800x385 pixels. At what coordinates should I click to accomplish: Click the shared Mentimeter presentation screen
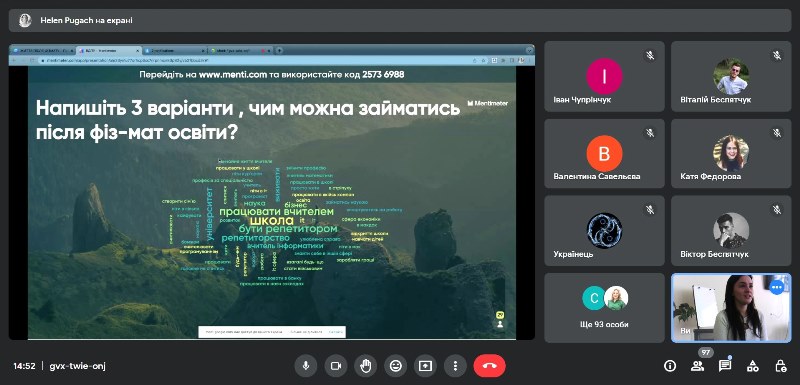271,192
